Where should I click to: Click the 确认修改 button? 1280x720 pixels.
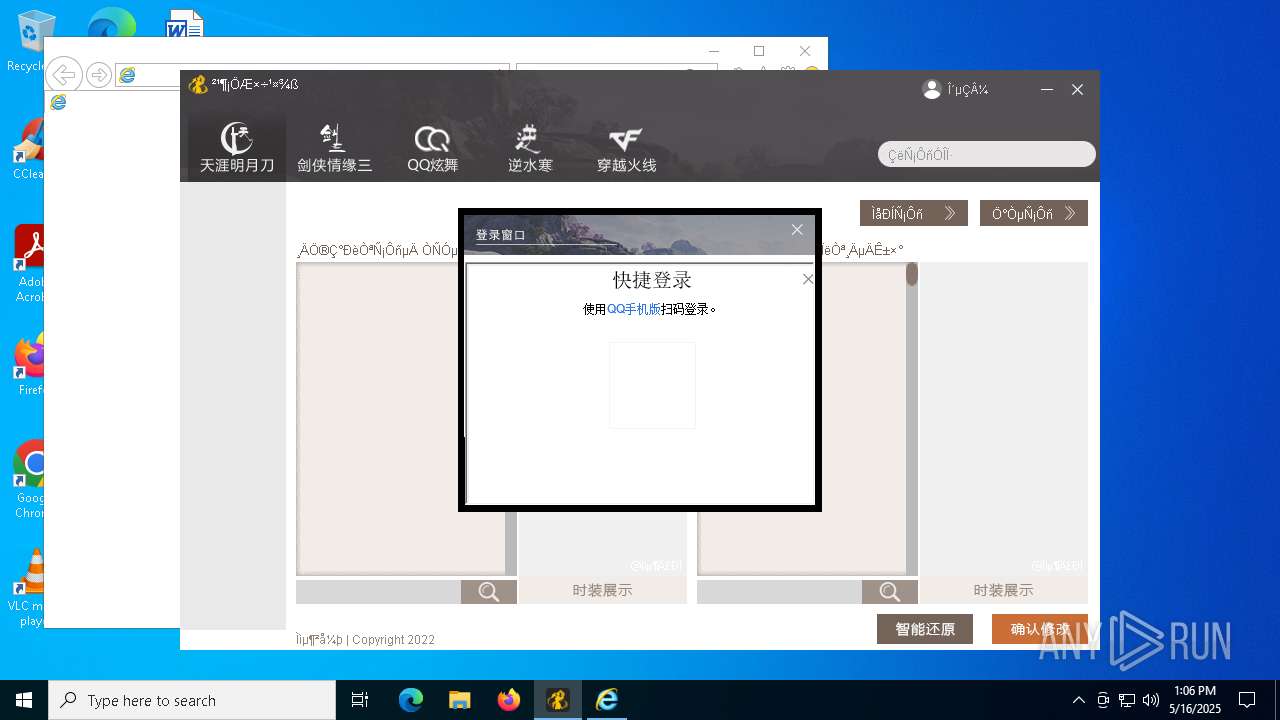point(1040,629)
